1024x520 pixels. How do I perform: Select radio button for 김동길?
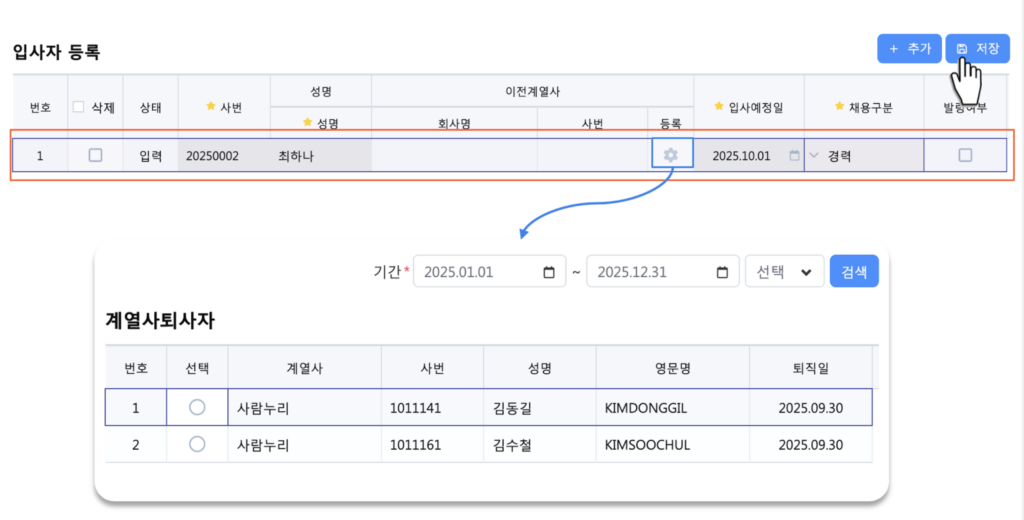[x=197, y=407]
